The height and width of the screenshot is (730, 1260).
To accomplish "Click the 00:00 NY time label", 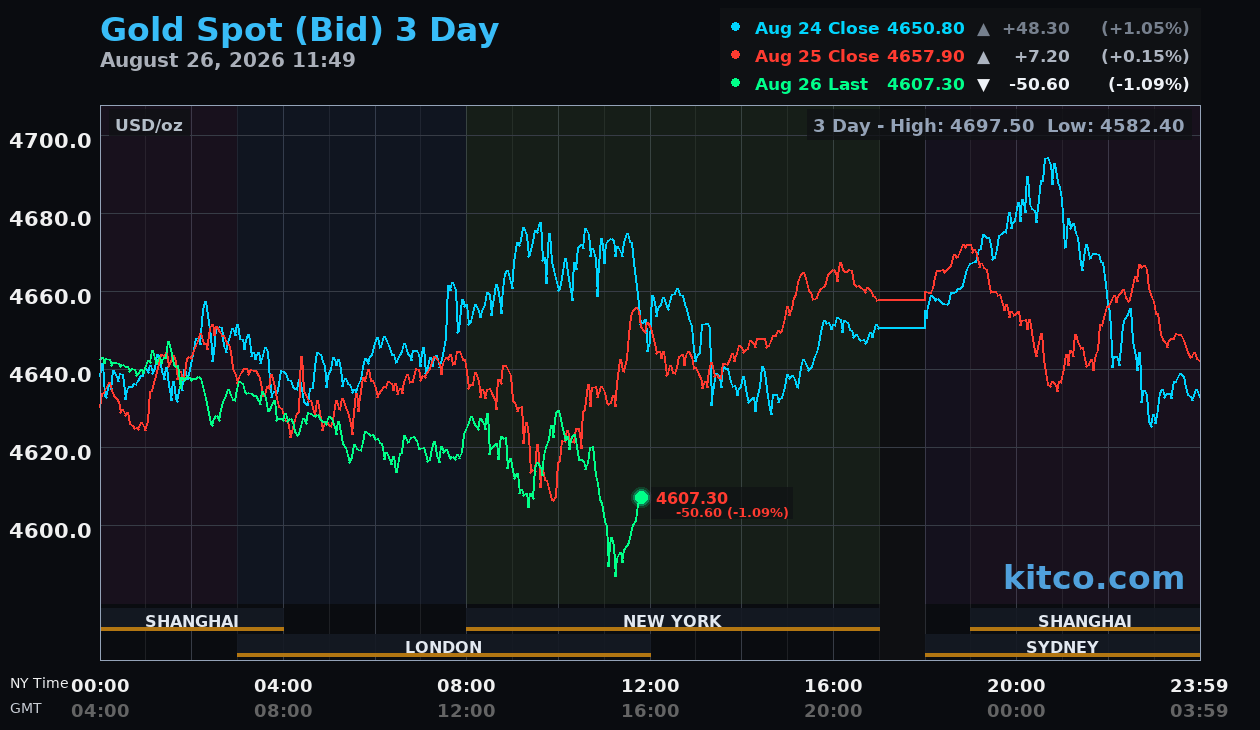I will tap(100, 686).
